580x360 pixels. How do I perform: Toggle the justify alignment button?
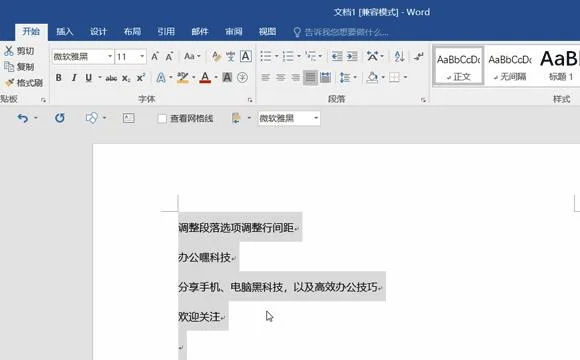(x=310, y=77)
